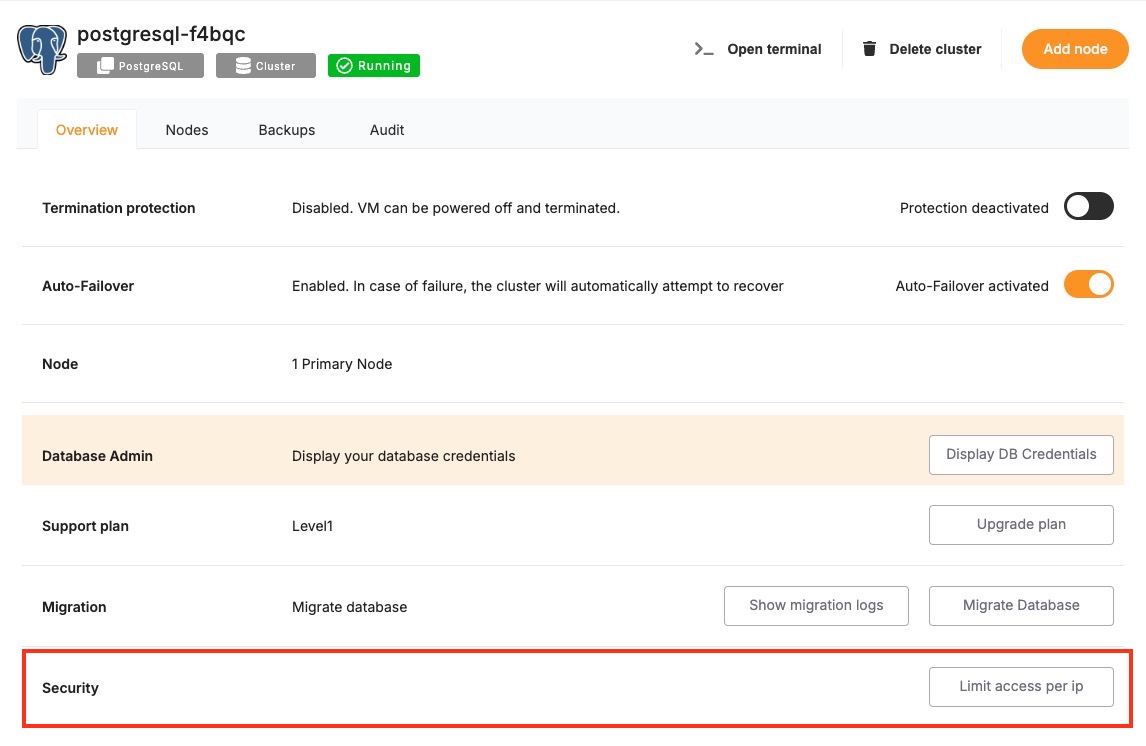Click the Upgrade plan button
This screenshot has height=746, width=1146.
click(1021, 524)
